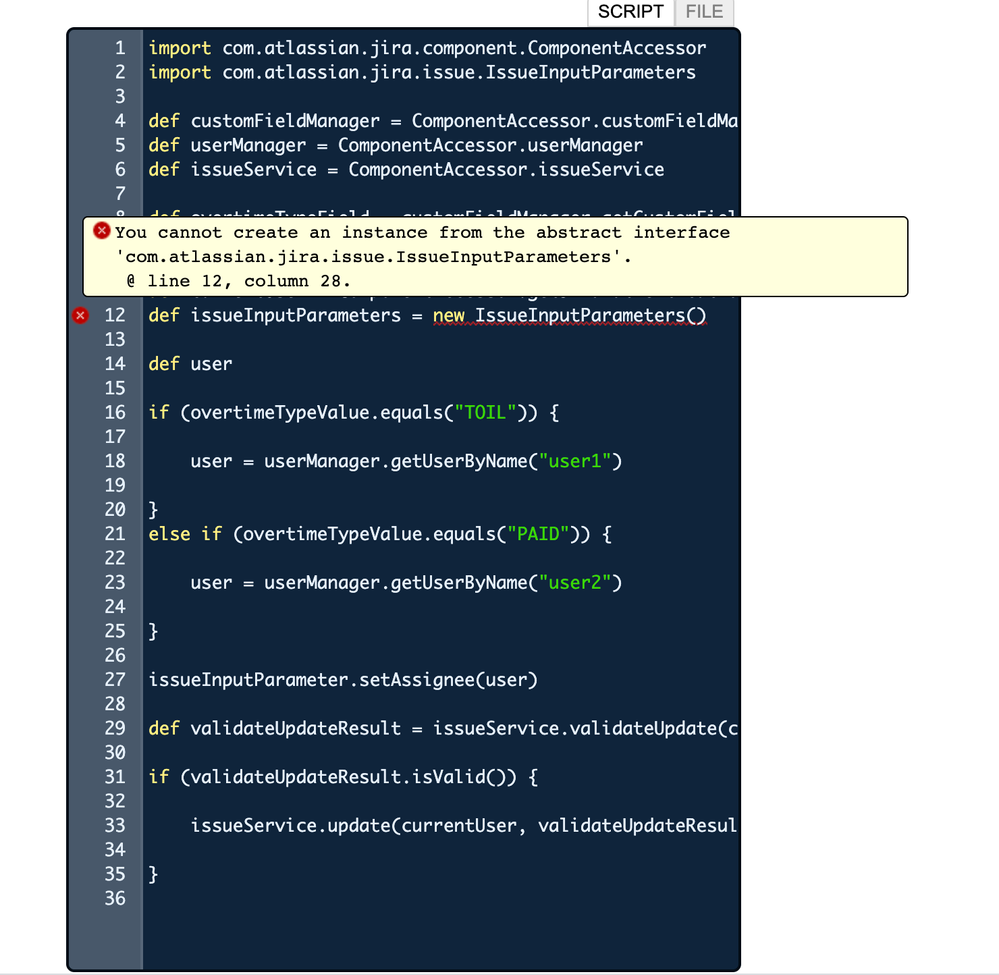The height and width of the screenshot is (975, 999).
Task: Click the error icon in the yellow tooltip
Action: tap(101, 231)
